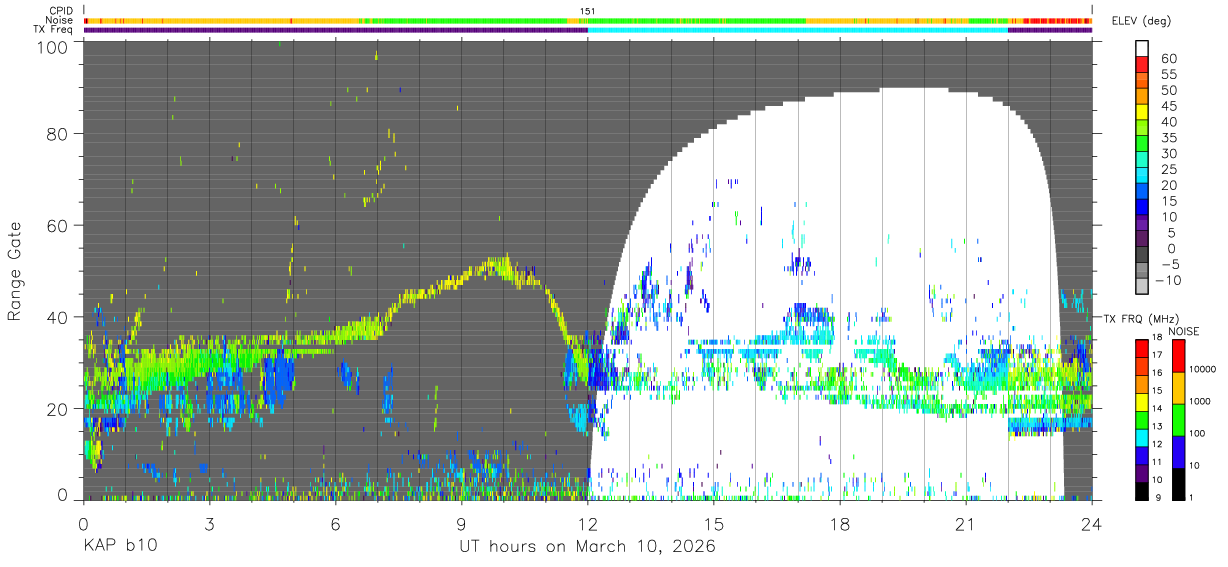Click the green 100 noise swatch
This screenshot has width=1228, height=567.
(1178, 420)
